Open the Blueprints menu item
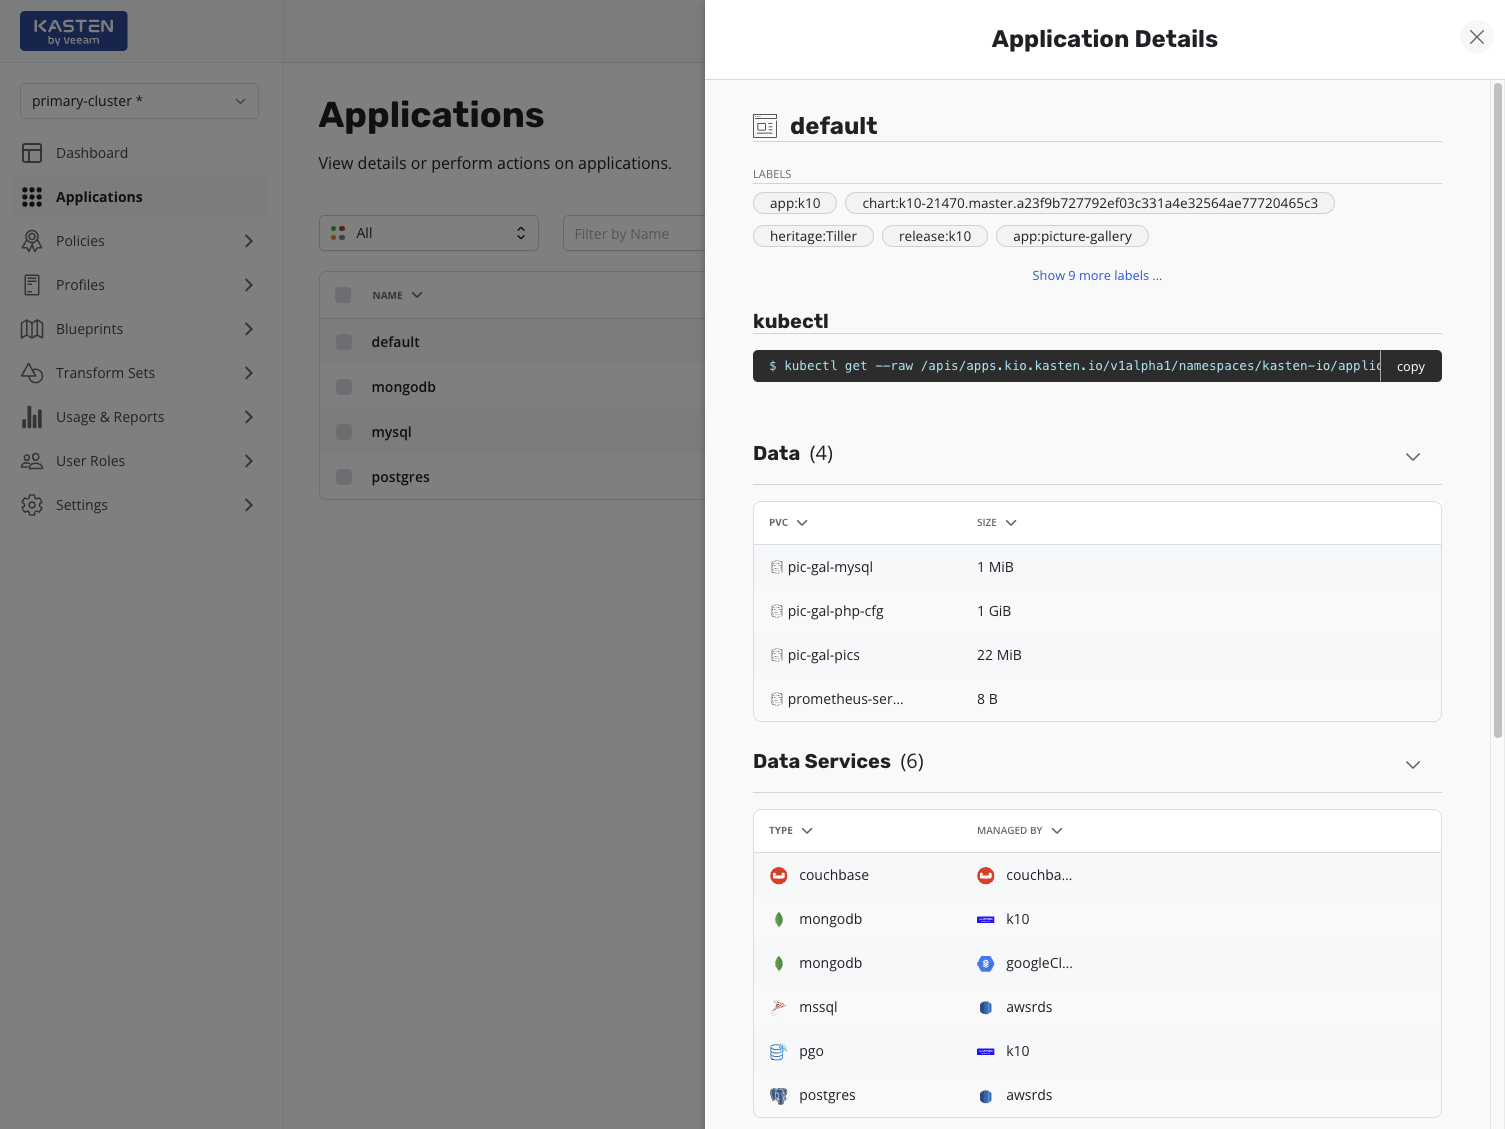 pos(140,329)
